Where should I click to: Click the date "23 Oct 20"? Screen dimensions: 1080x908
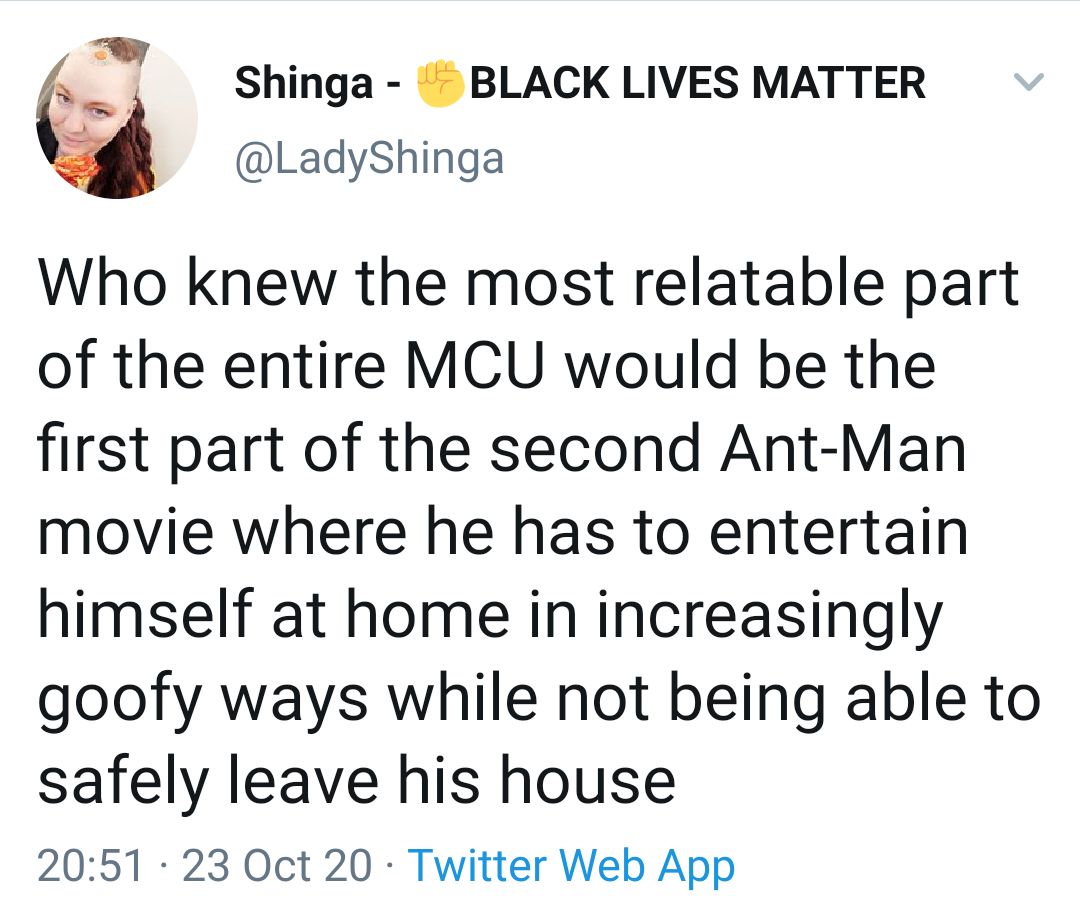pyautogui.click(x=277, y=865)
